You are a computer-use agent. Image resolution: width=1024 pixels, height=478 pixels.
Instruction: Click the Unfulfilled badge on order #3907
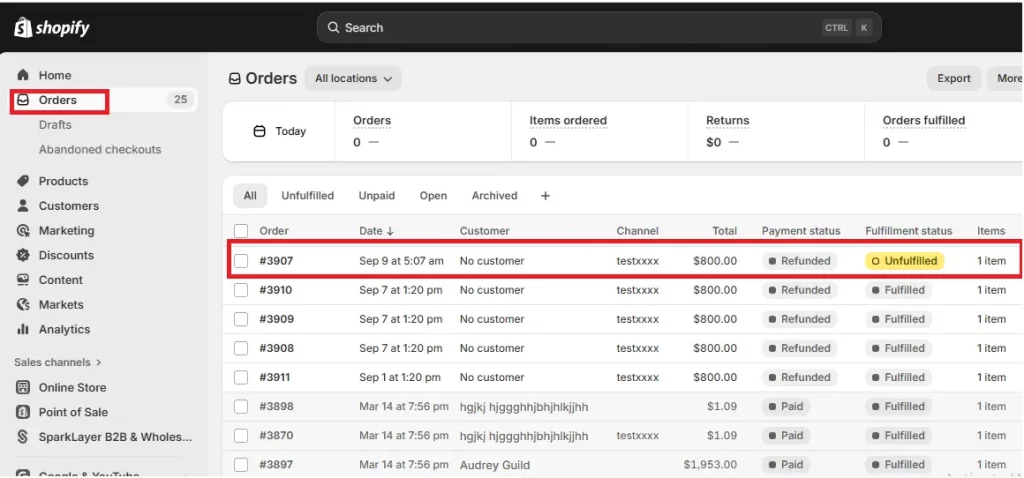click(904, 261)
